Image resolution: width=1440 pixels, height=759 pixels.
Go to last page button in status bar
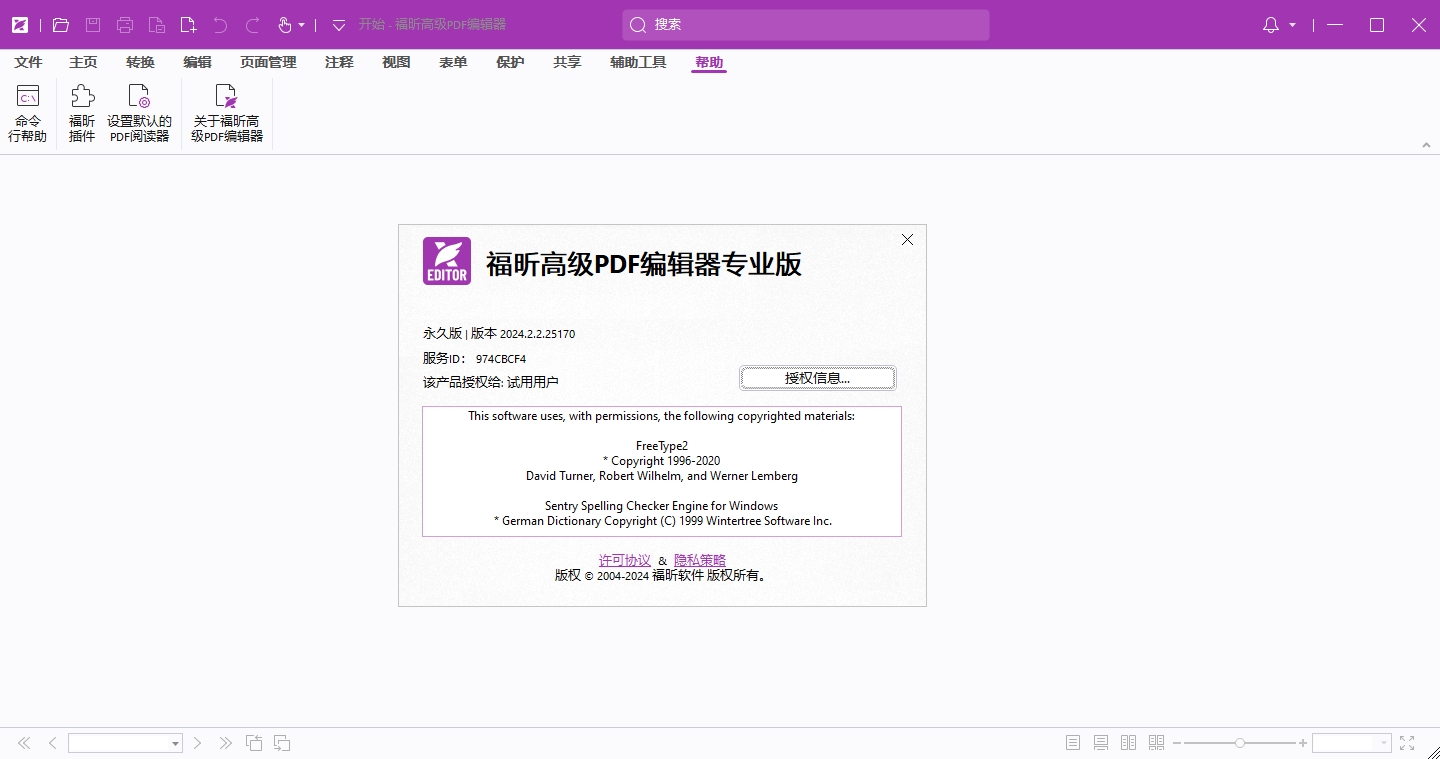(x=226, y=743)
